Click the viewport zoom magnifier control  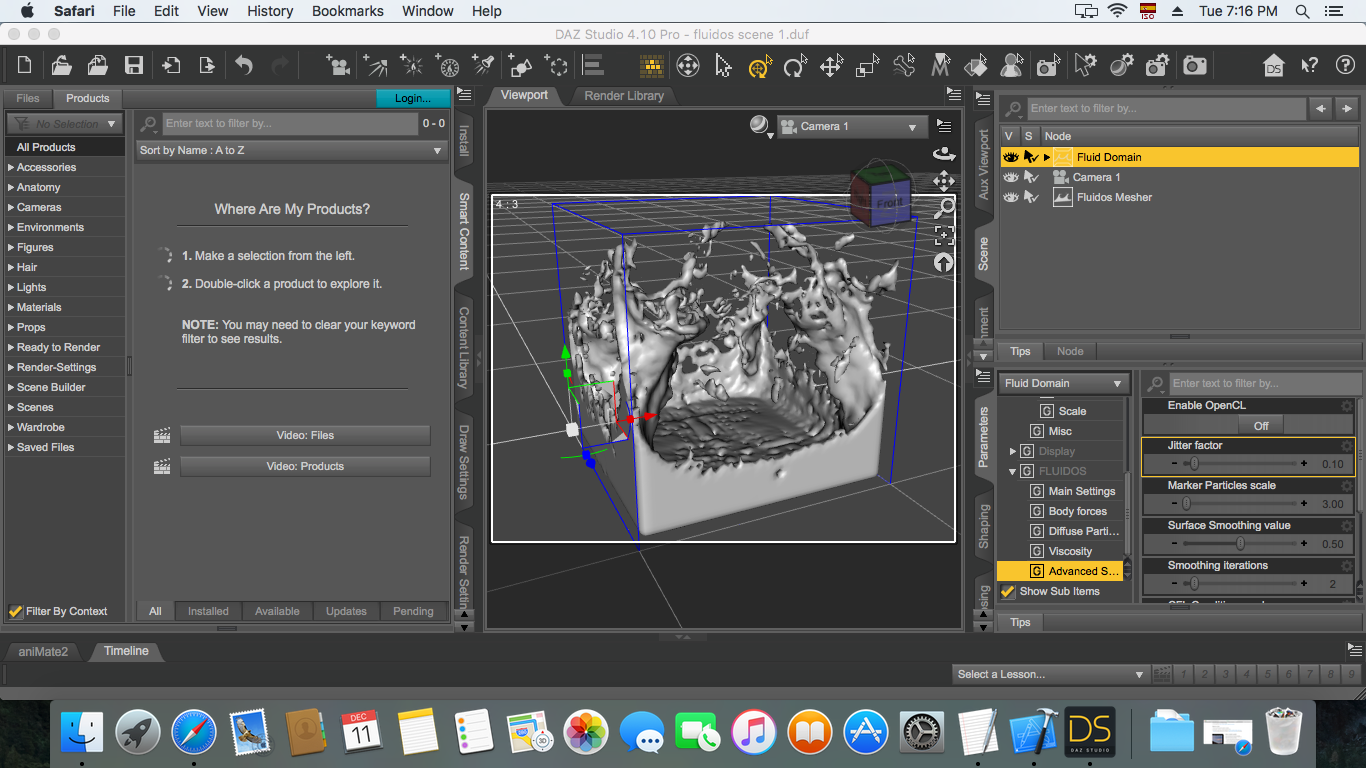pos(943,208)
